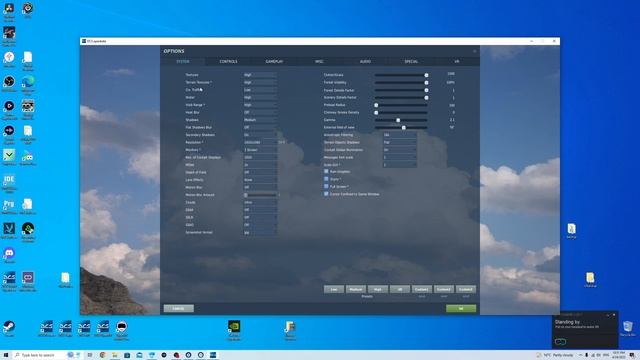Open the Resolution dropdown
Viewport: 640px width, 360px height.
(x=260, y=142)
